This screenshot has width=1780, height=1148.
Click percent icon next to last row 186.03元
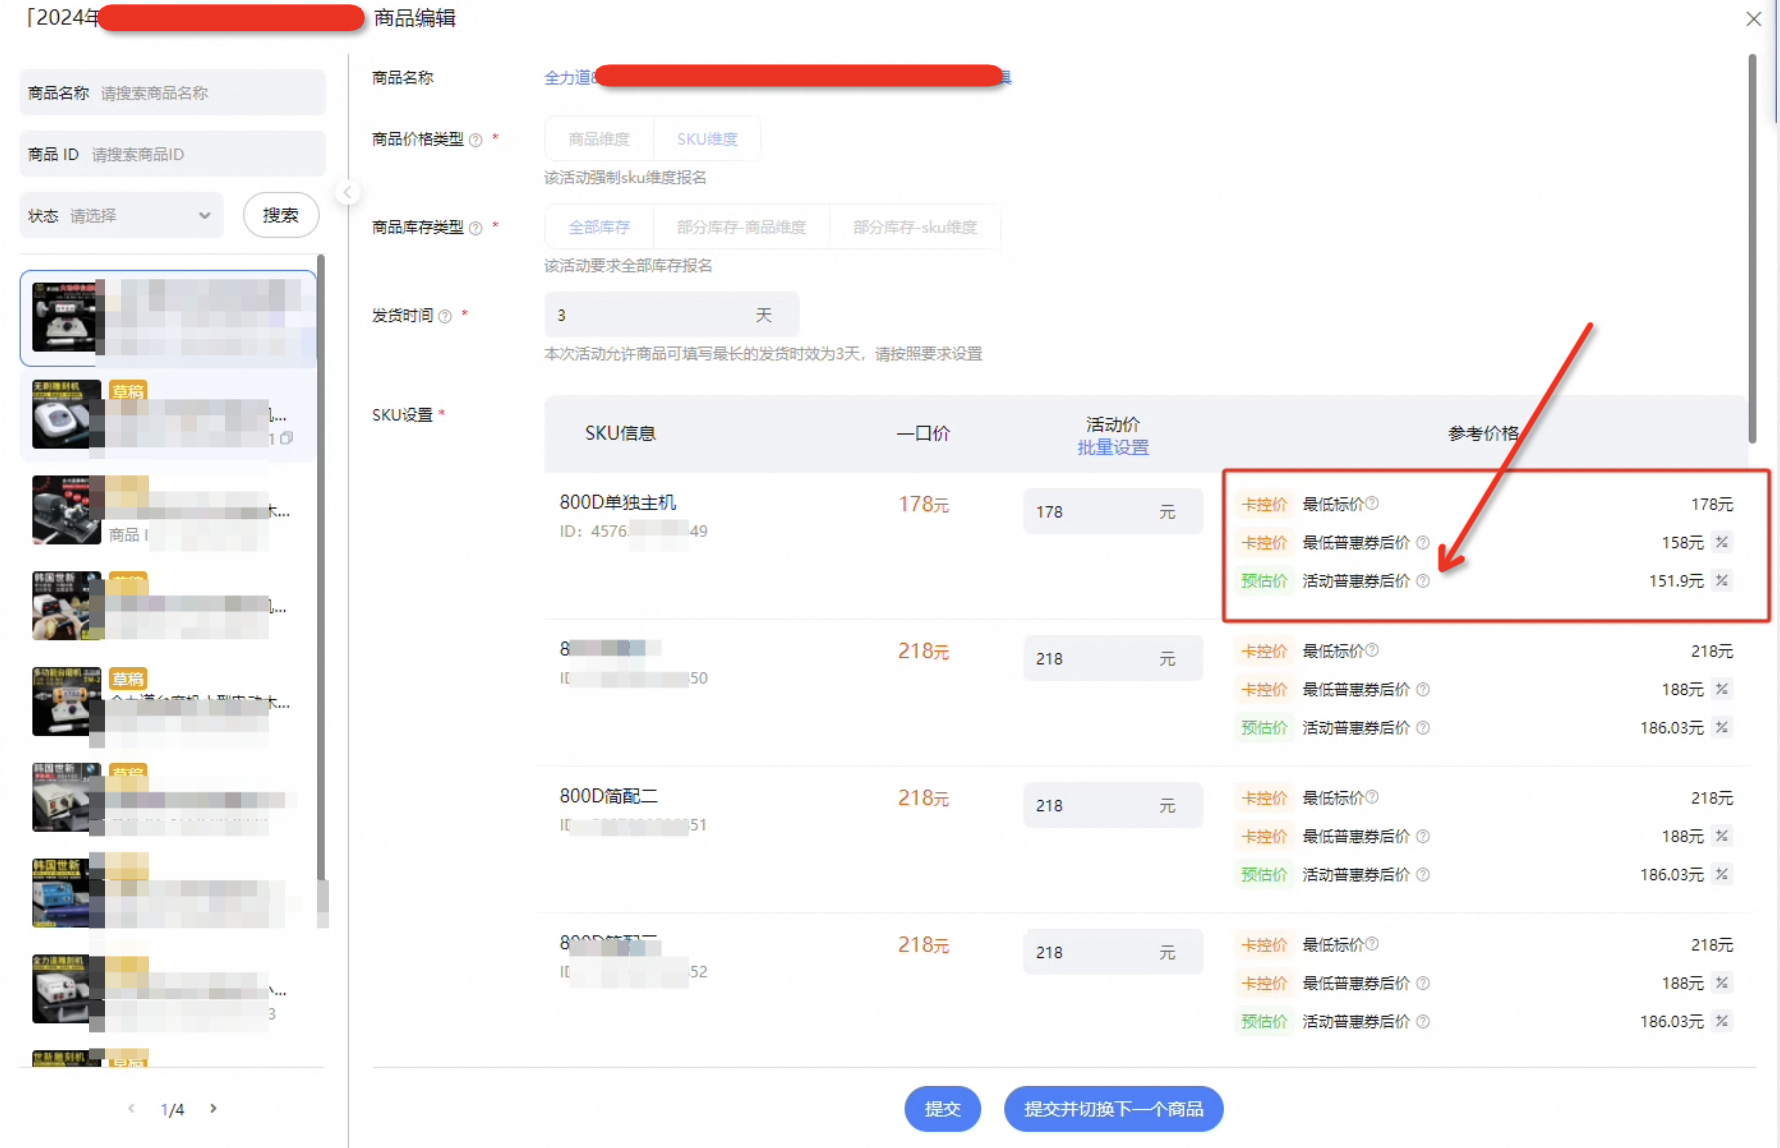1721,1021
